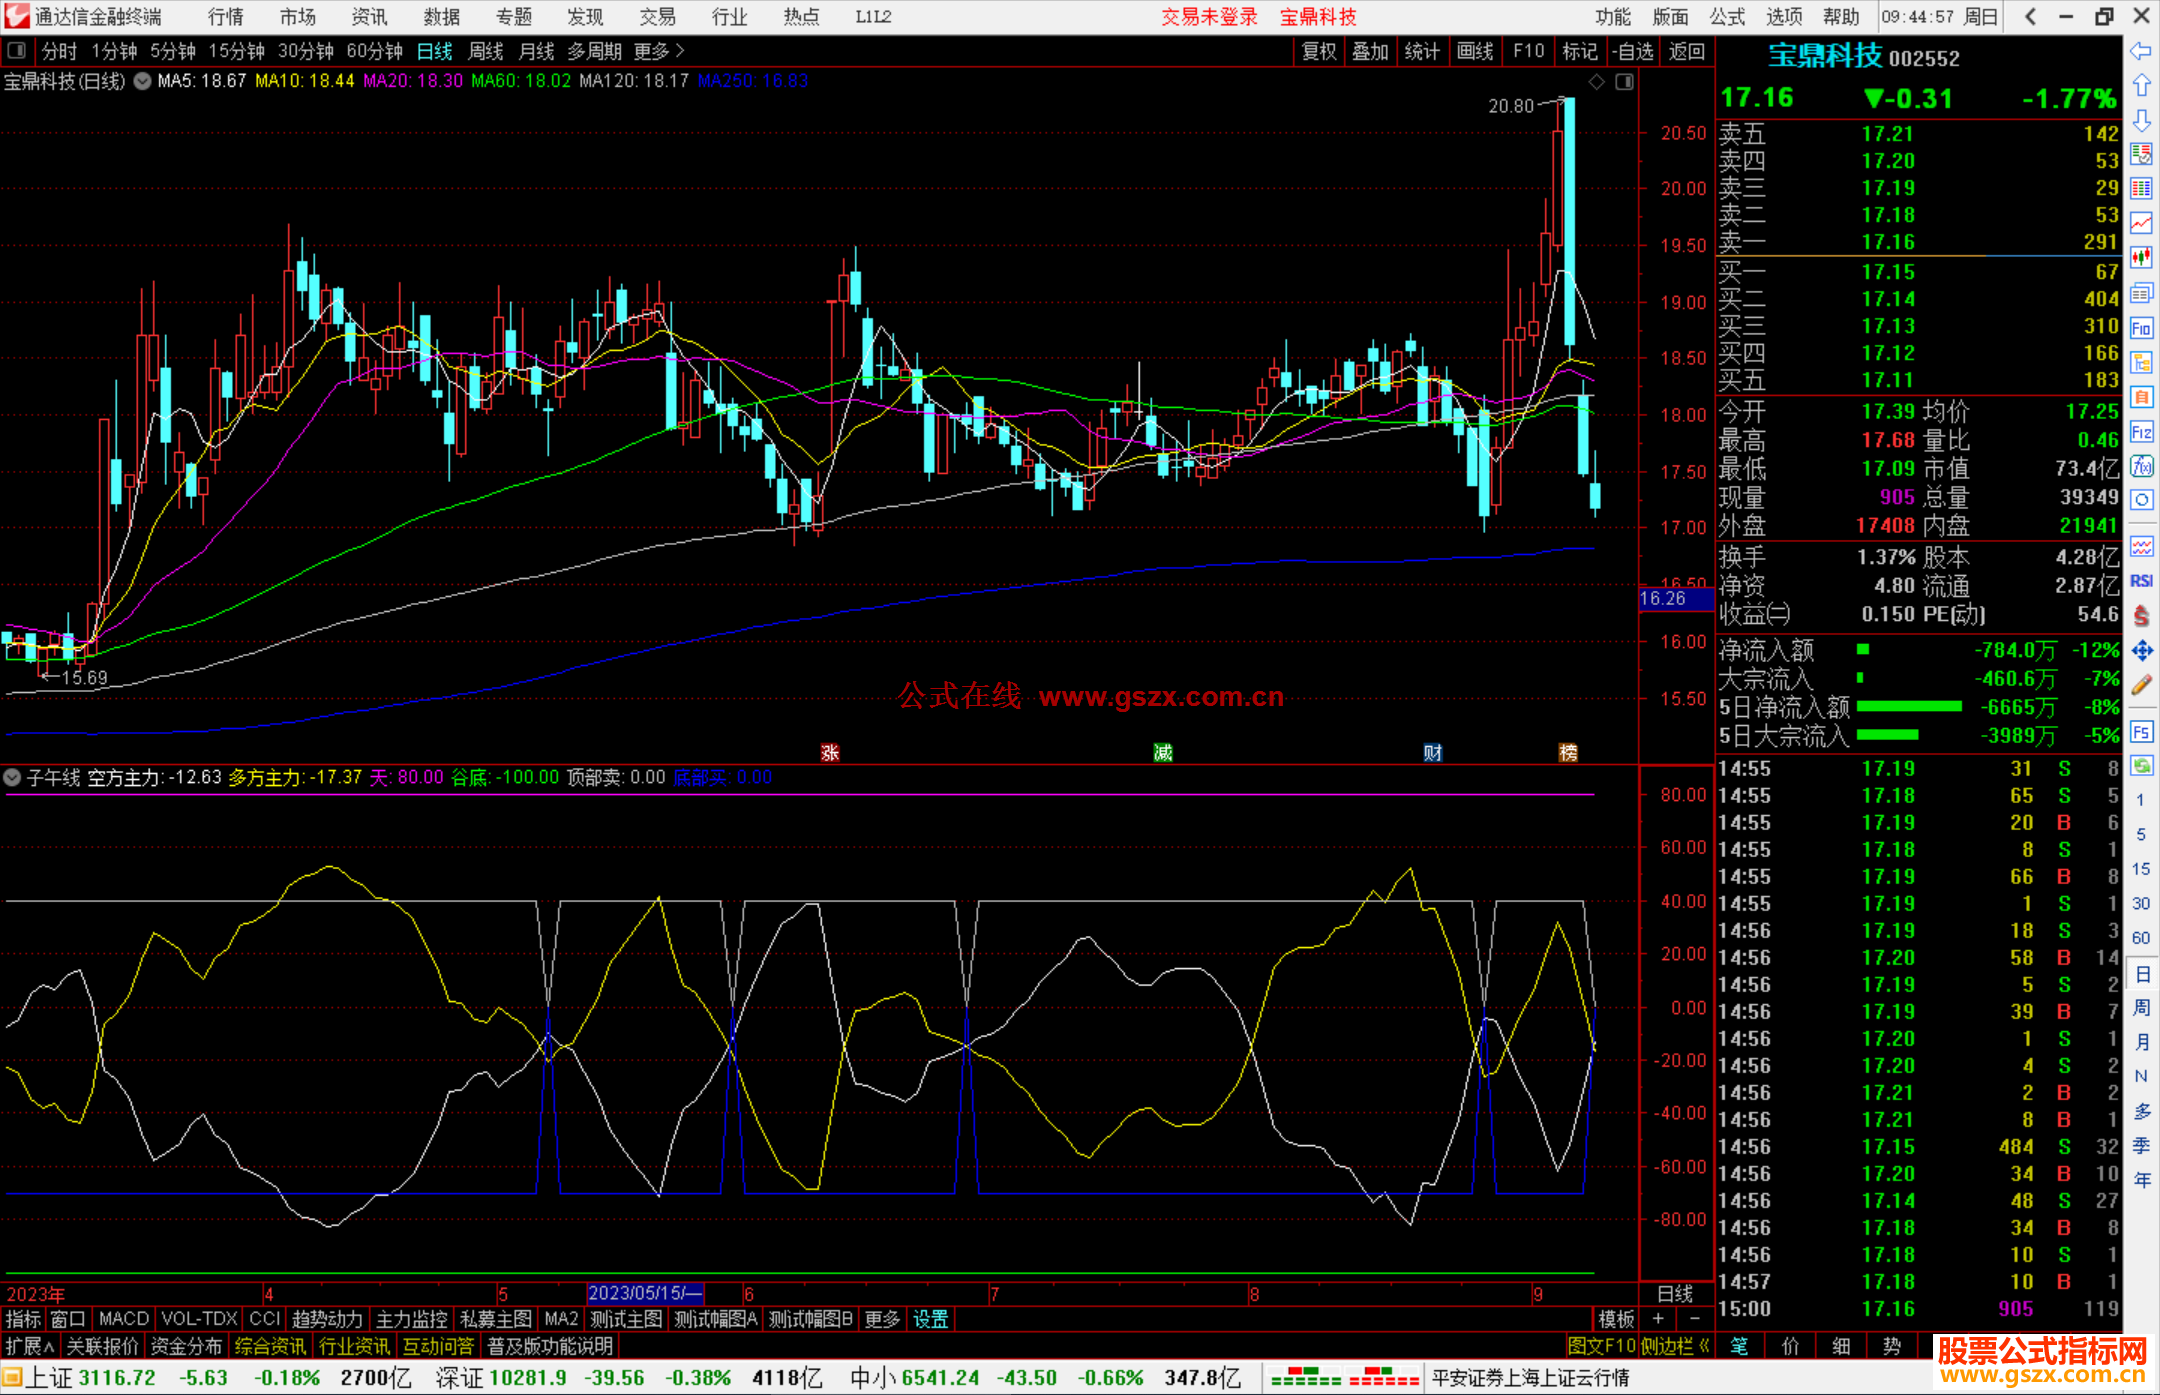Viewport: 2160px width, 1395px height.
Task: Select the MACD indicator tab
Action: (x=124, y=1319)
